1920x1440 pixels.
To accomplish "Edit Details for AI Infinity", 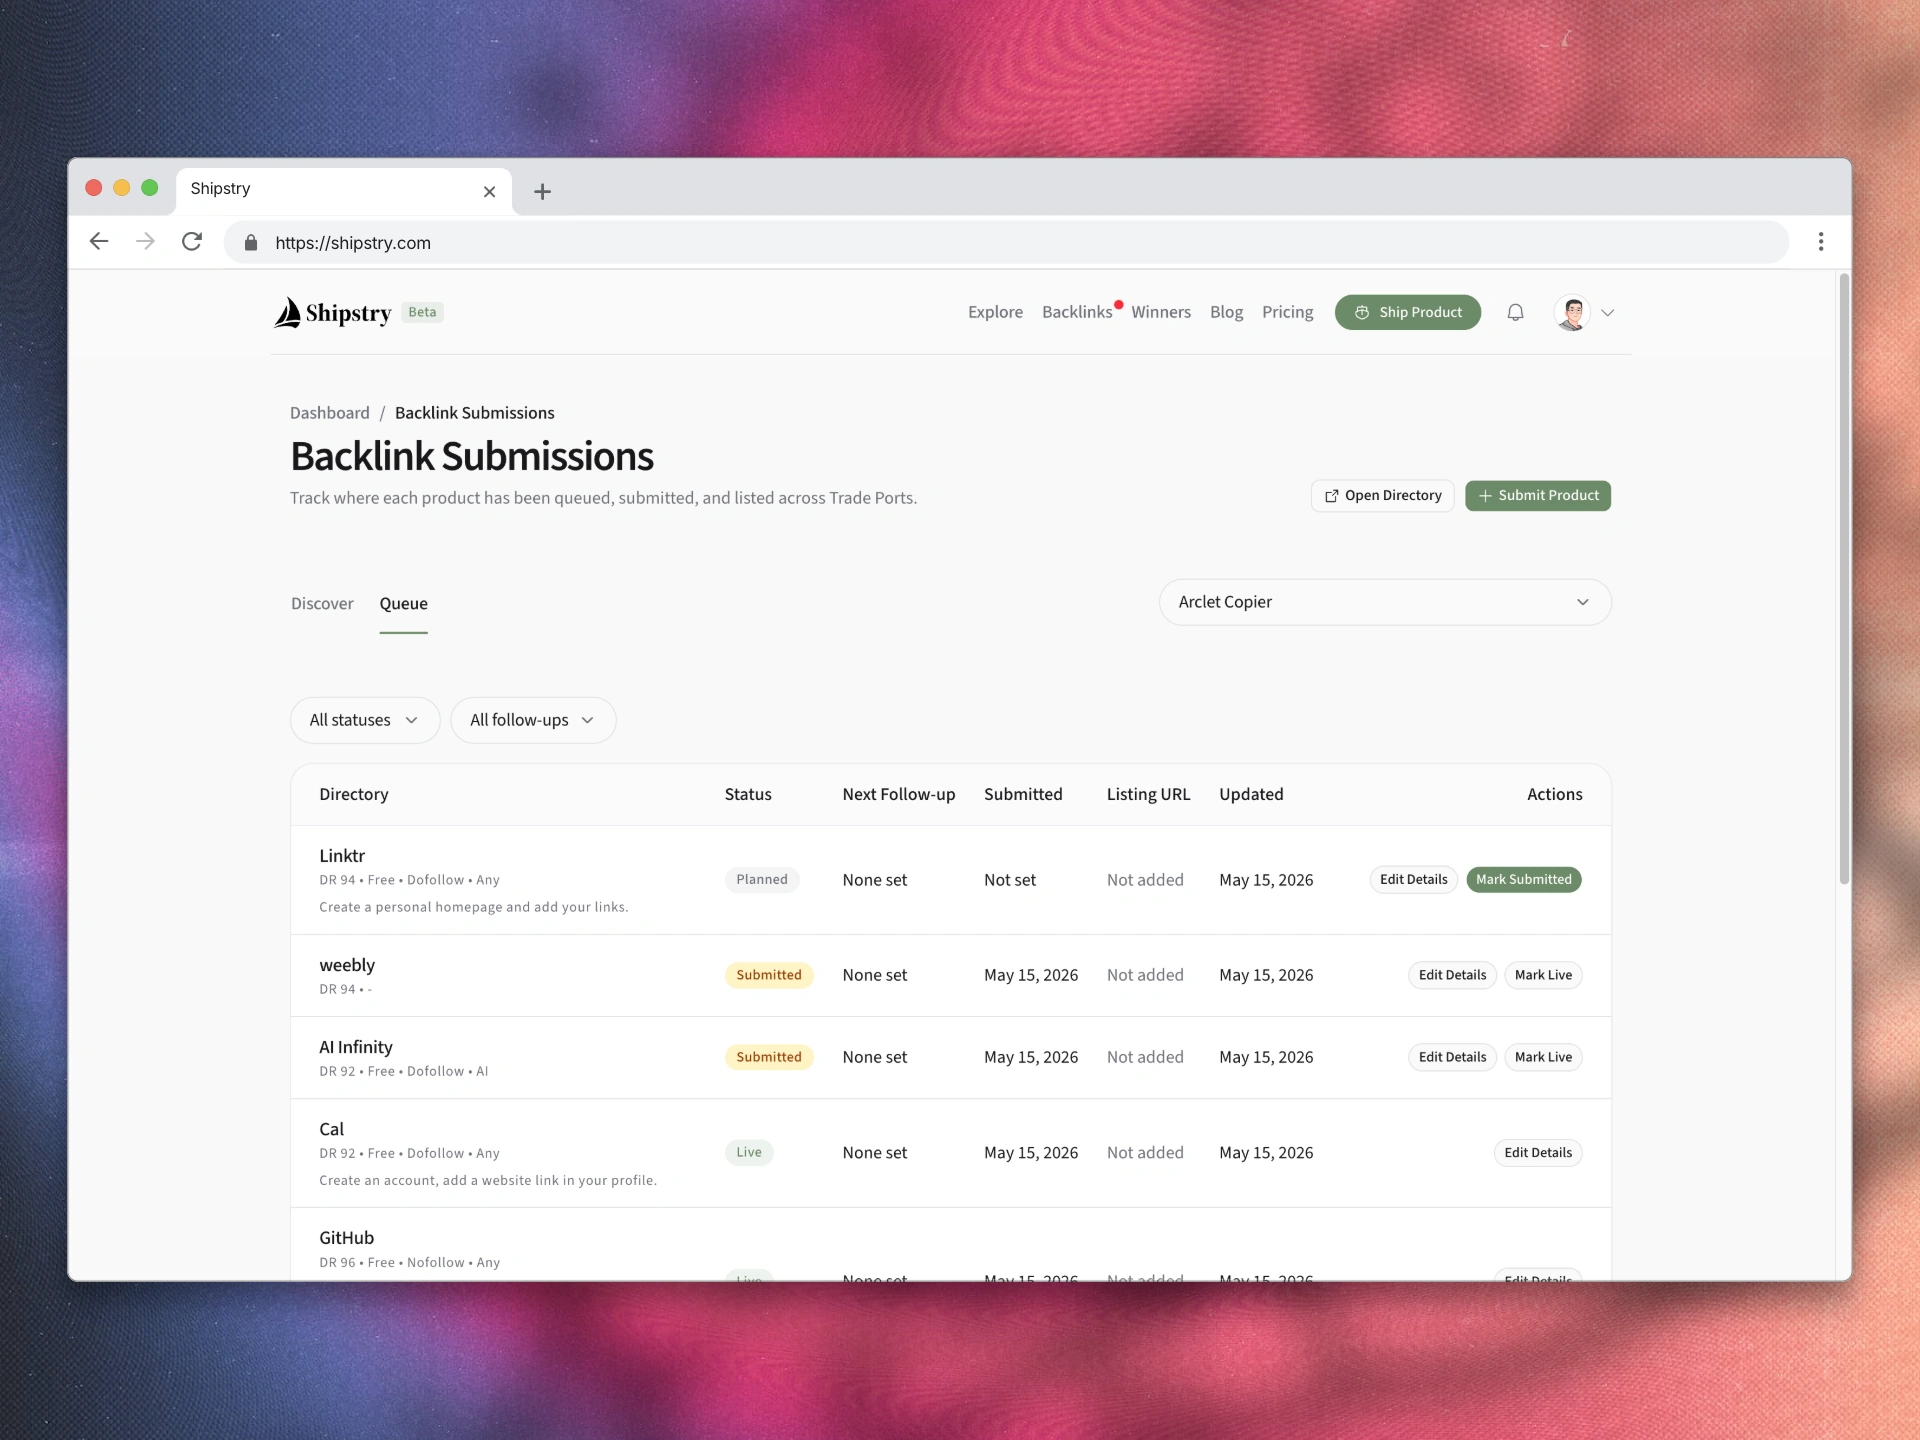I will (x=1452, y=1057).
